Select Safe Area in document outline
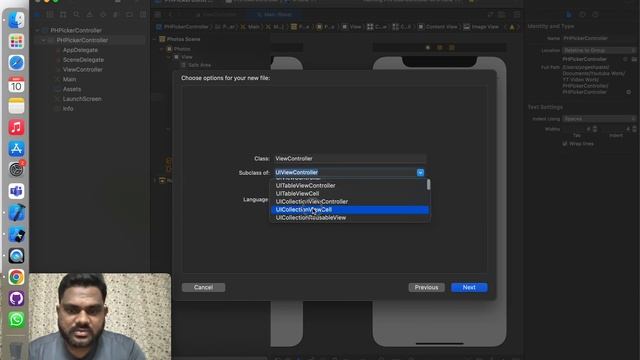This screenshot has width=640, height=360. click(199, 65)
